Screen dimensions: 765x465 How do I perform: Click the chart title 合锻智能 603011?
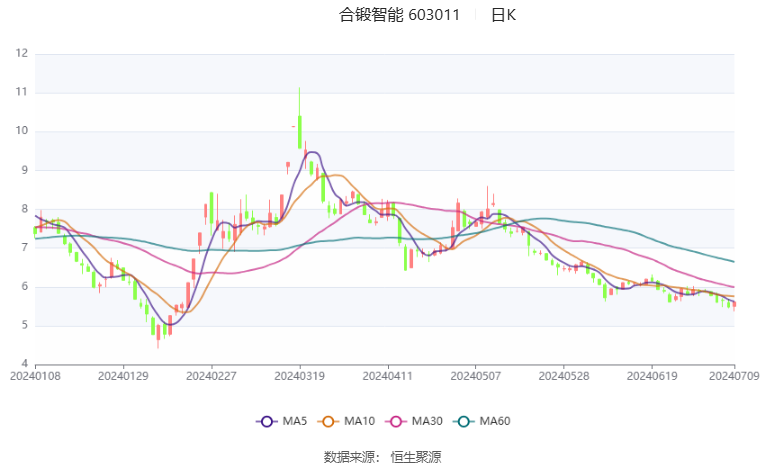point(399,15)
